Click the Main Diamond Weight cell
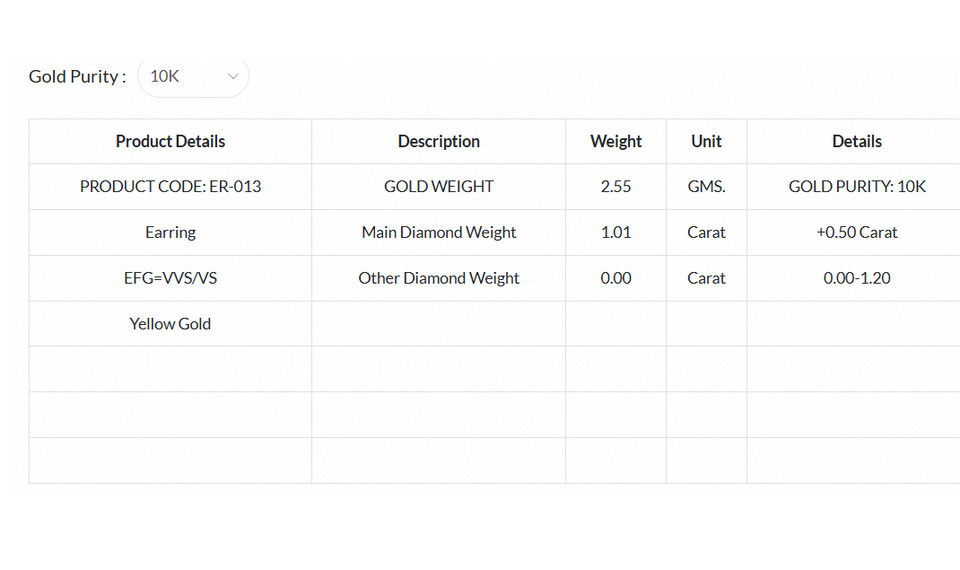This screenshot has width=960, height=570. click(x=438, y=233)
